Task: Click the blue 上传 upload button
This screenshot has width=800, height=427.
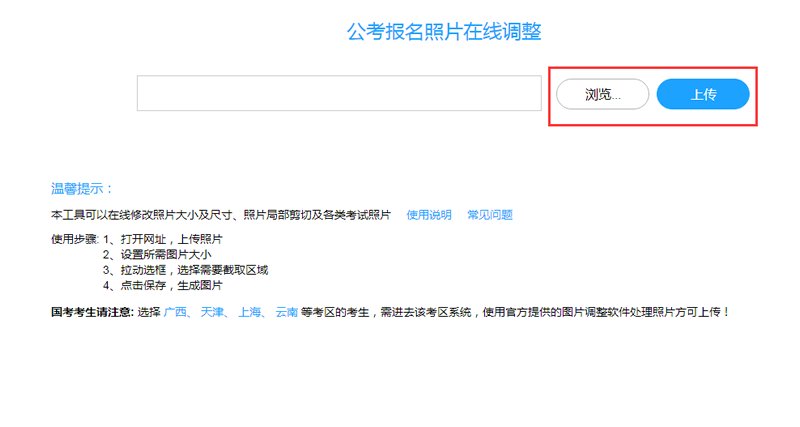Action: point(703,94)
